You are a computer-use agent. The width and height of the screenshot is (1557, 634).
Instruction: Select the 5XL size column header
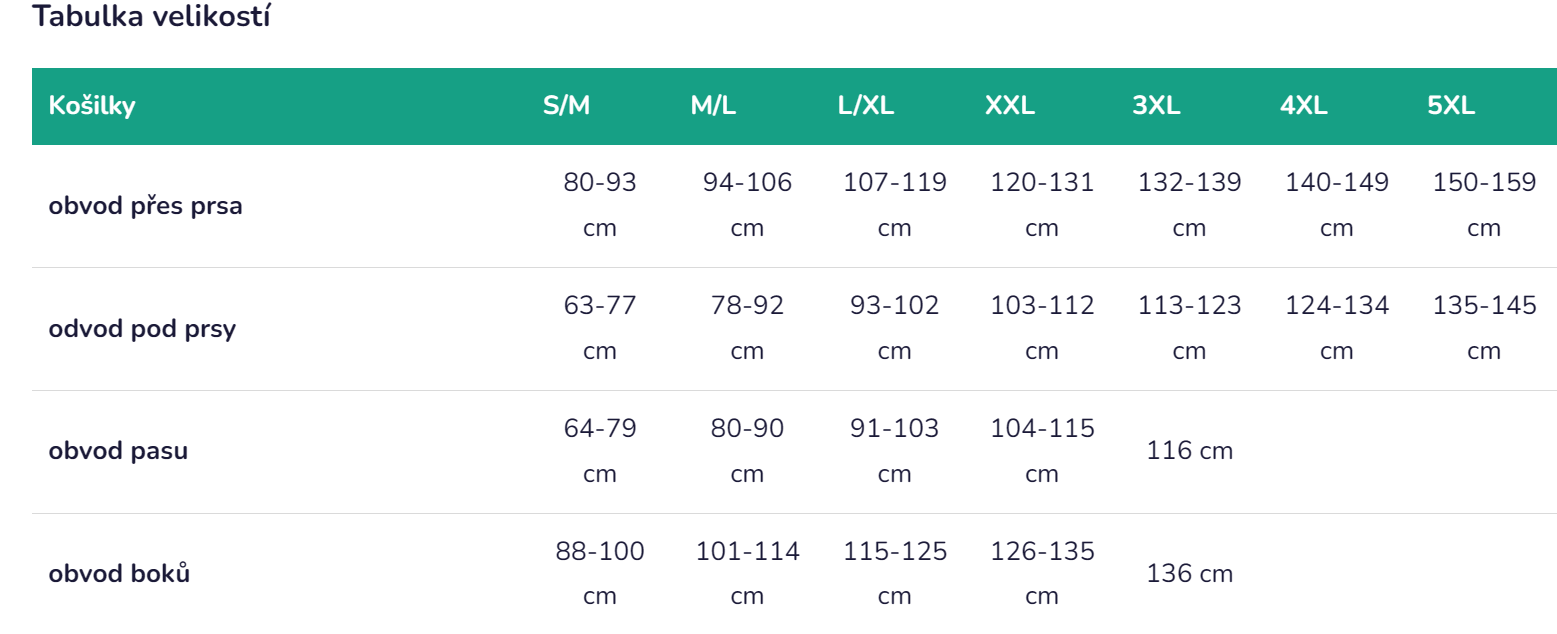click(x=1451, y=106)
